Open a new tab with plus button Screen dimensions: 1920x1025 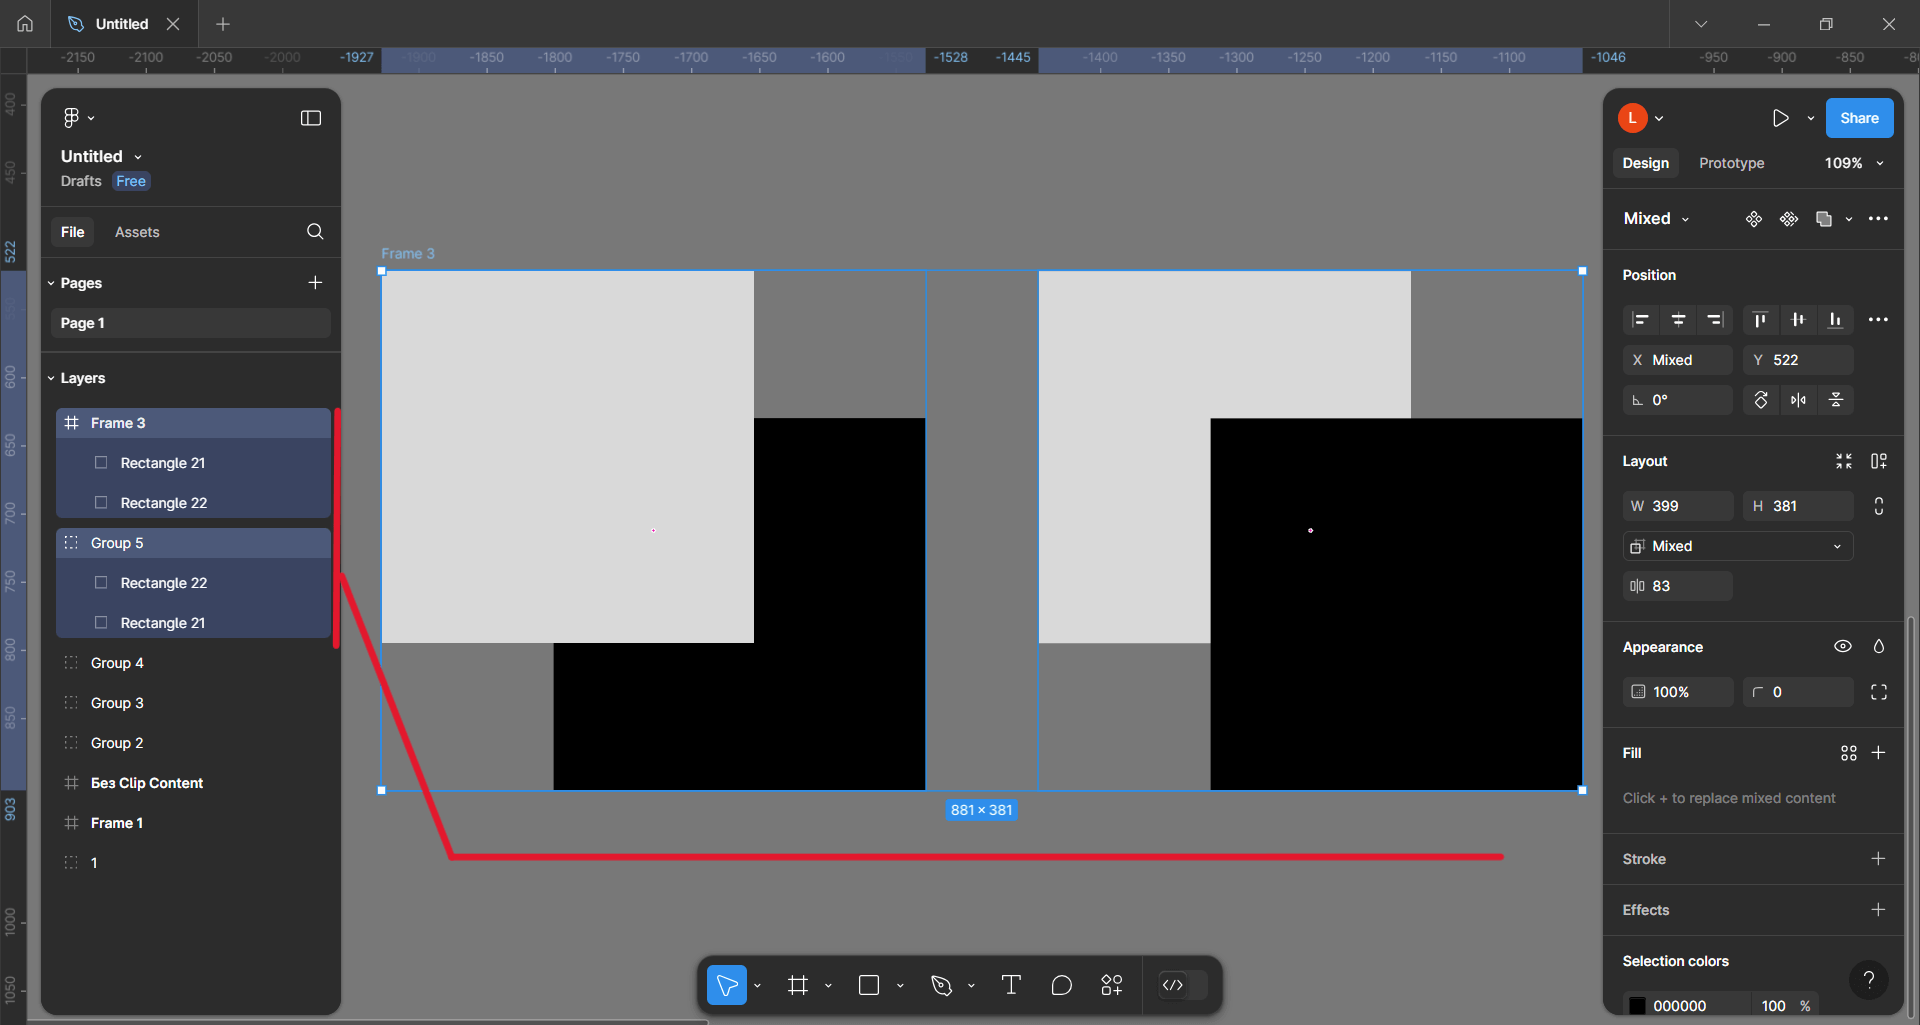tap(223, 24)
